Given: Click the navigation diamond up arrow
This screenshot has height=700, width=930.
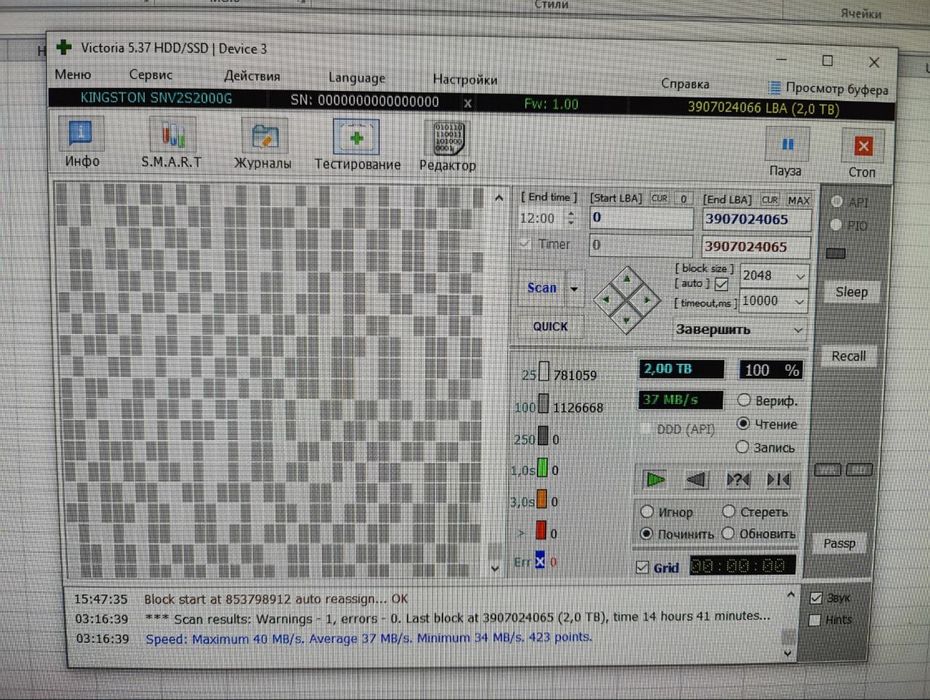Looking at the screenshot, I should pyautogui.click(x=626, y=279).
